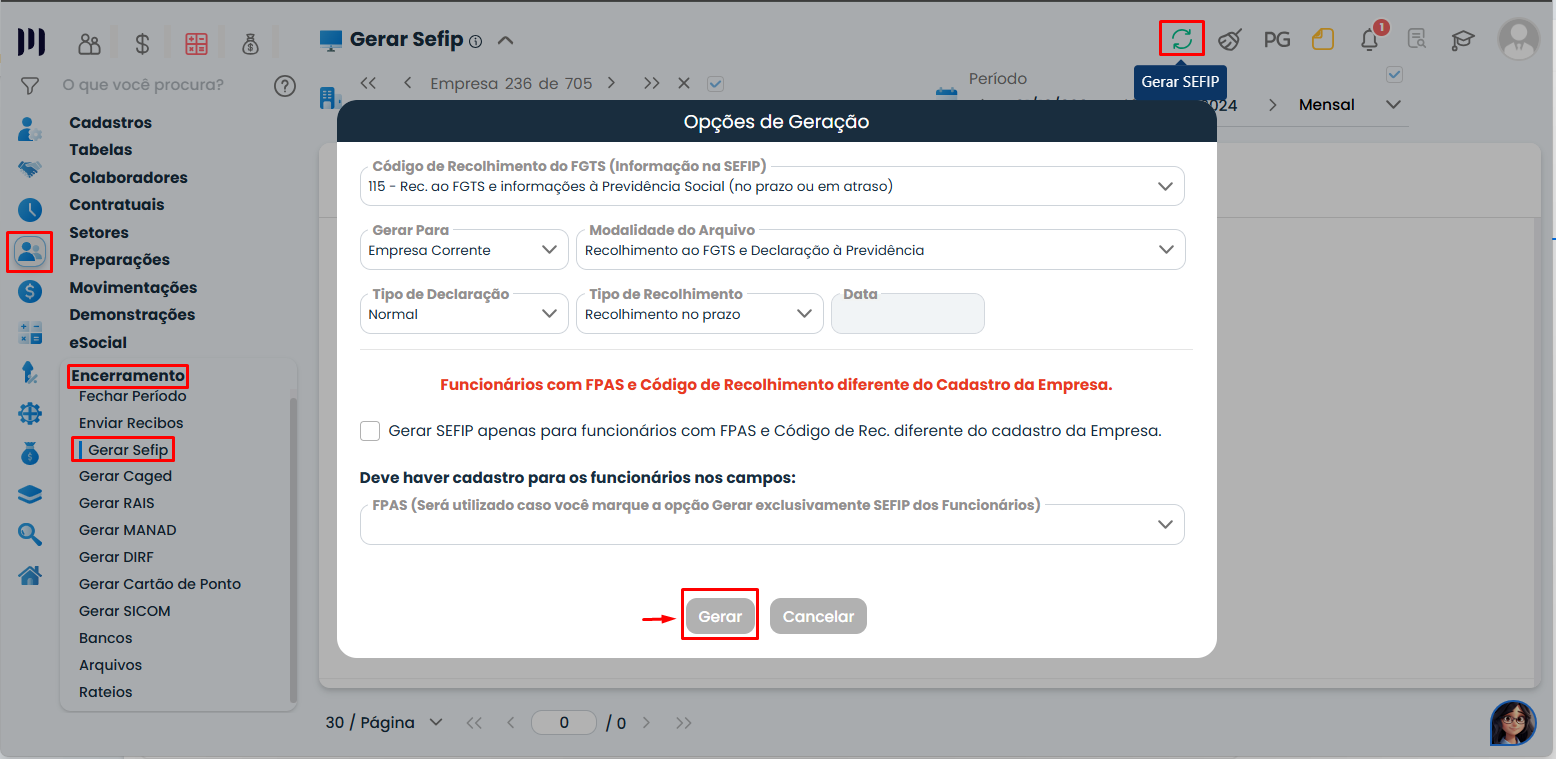This screenshot has height=759, width=1556.
Task: Click the Cancelar button
Action: tap(818, 616)
